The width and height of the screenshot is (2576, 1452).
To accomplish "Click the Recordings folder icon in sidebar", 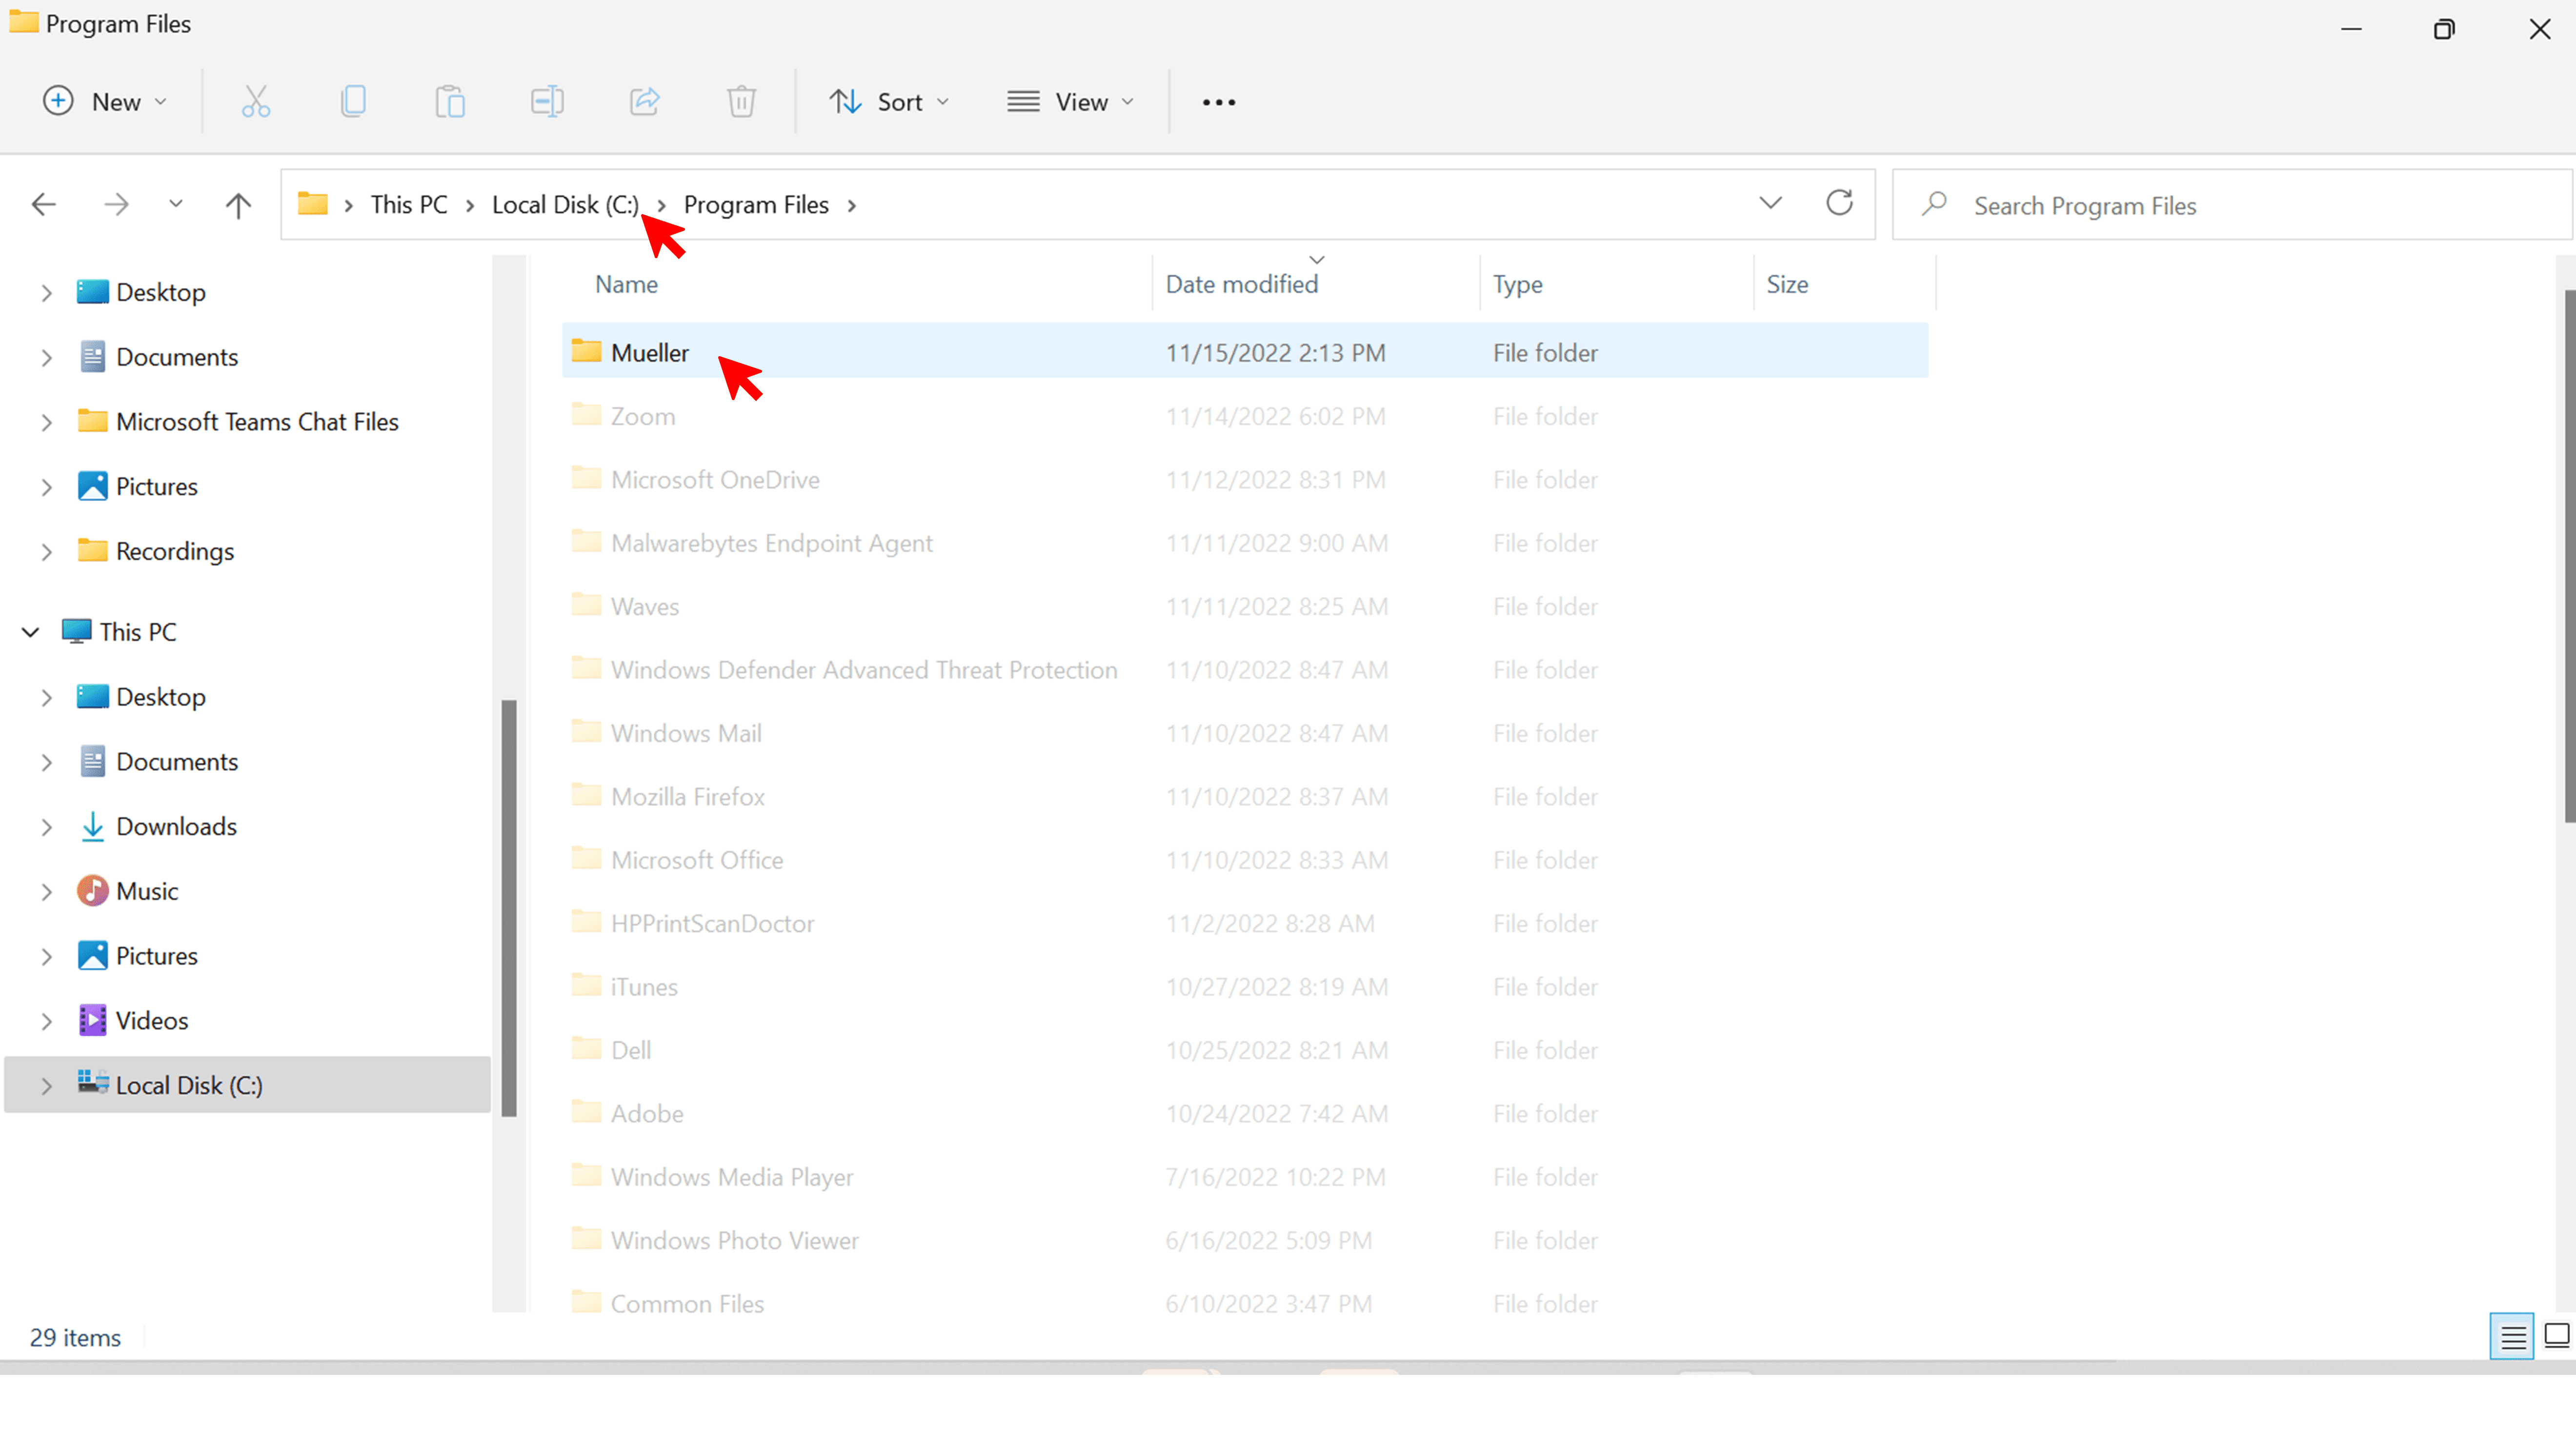I will 92,550.
